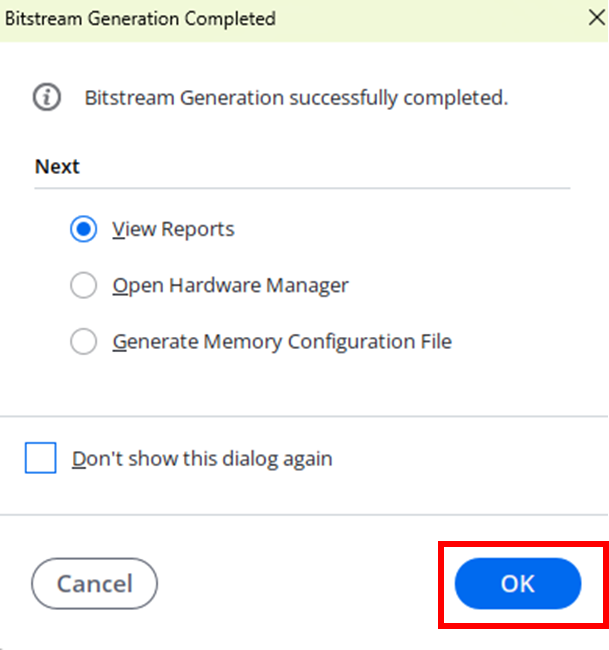Click the View Reports label text
Image resolution: width=609 pixels, height=650 pixels.
tap(173, 229)
